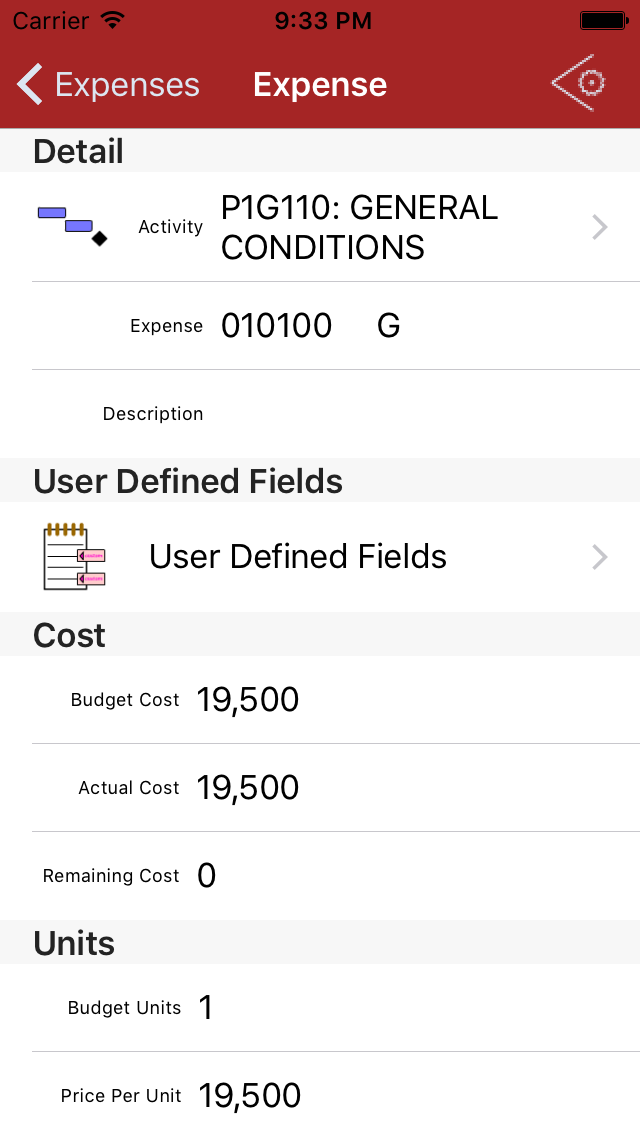Edit the Budget Units value
640x1136 pixels.
pyautogui.click(x=206, y=1008)
